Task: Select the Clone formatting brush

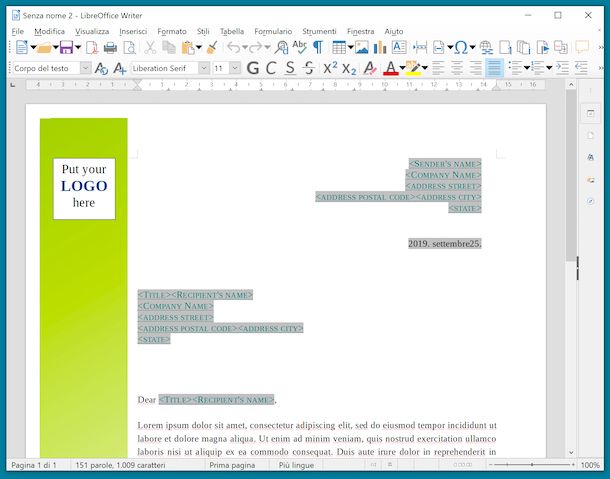Action: [x=212, y=47]
